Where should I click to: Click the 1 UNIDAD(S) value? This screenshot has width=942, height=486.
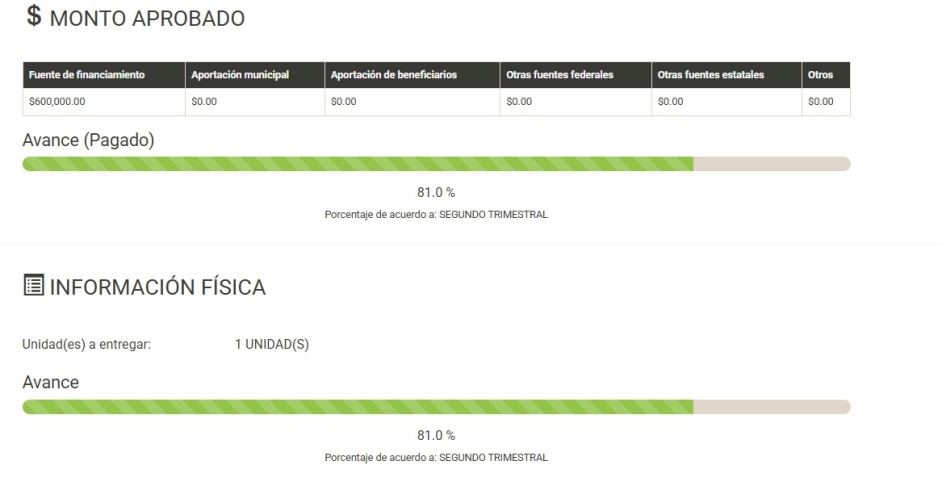click(272, 345)
